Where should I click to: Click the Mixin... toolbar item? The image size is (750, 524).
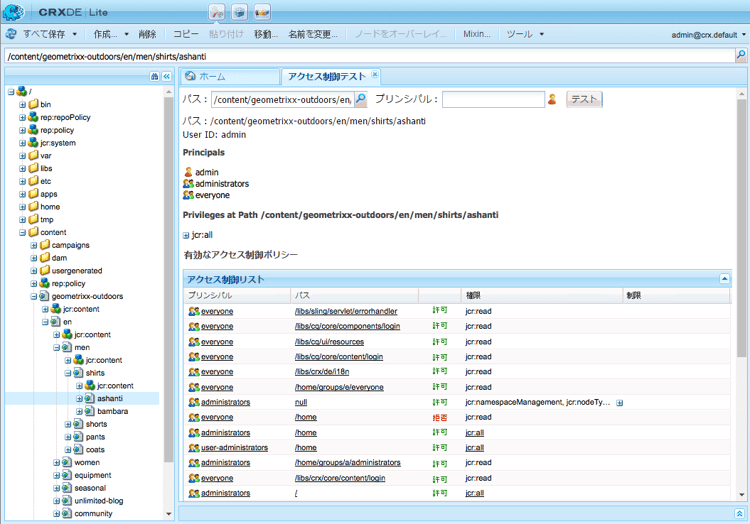pos(476,34)
